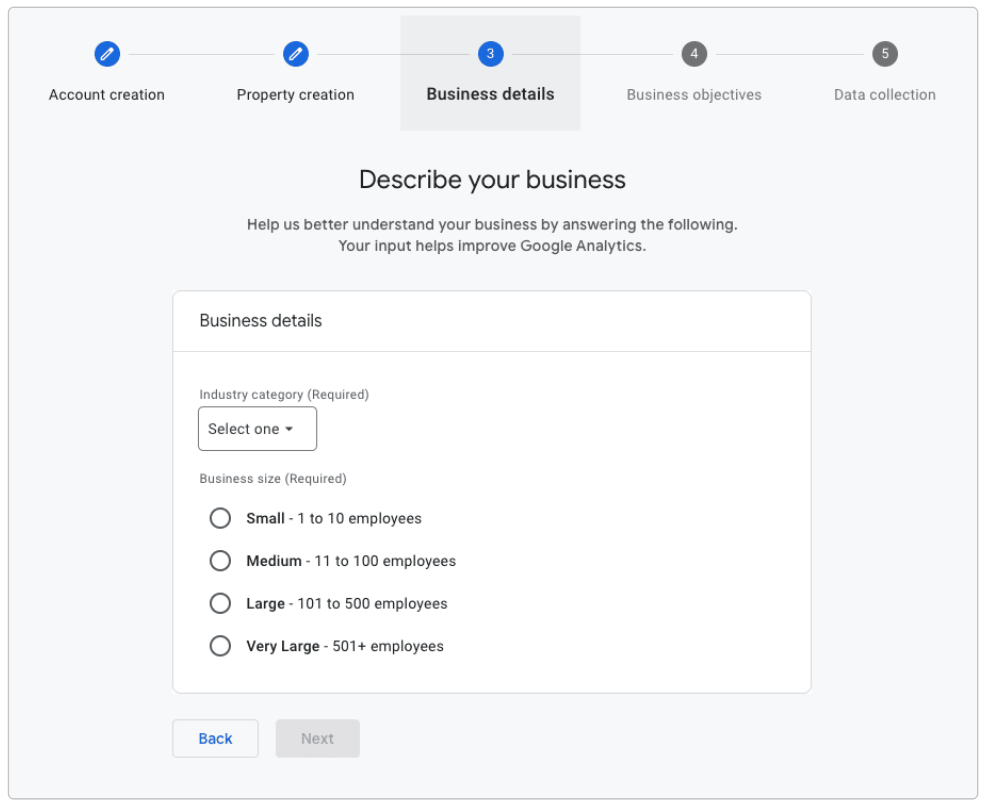Click the Business objectives step label

pos(693,94)
